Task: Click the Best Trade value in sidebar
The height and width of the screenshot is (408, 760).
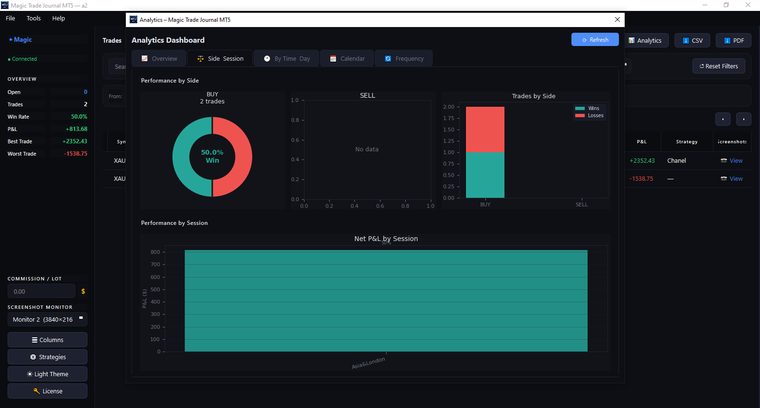Action: pos(75,141)
